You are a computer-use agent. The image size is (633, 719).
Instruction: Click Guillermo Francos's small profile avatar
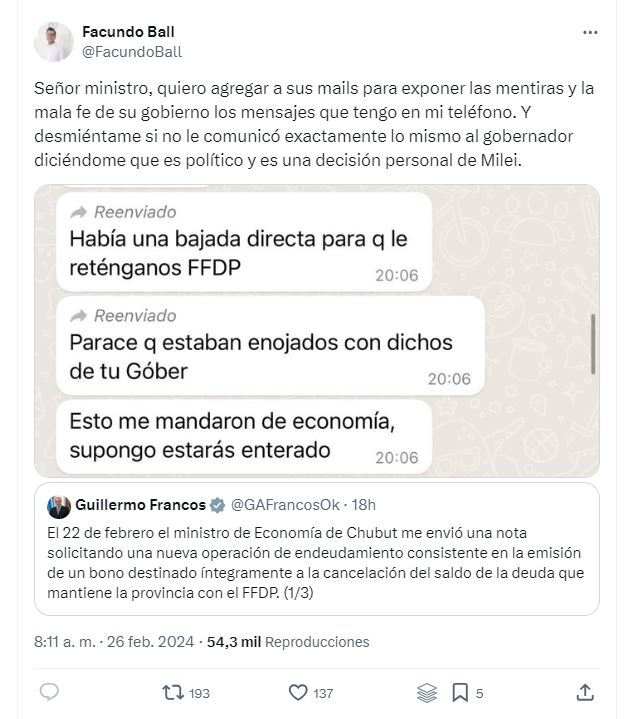(59, 505)
